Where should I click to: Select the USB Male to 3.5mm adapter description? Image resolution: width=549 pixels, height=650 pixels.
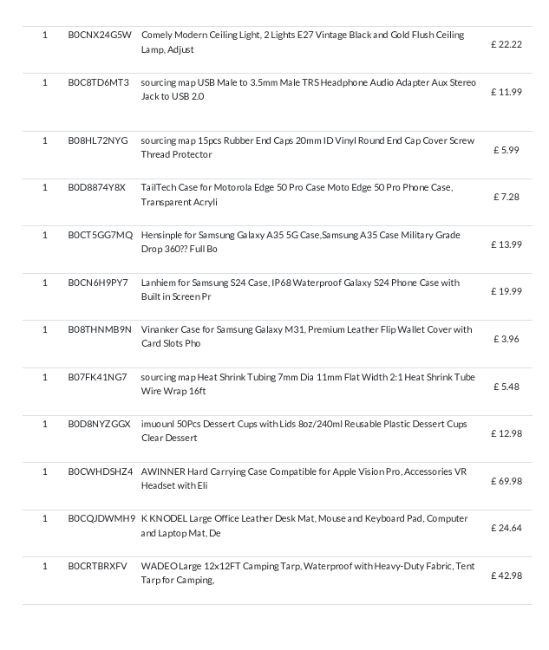click(x=308, y=89)
